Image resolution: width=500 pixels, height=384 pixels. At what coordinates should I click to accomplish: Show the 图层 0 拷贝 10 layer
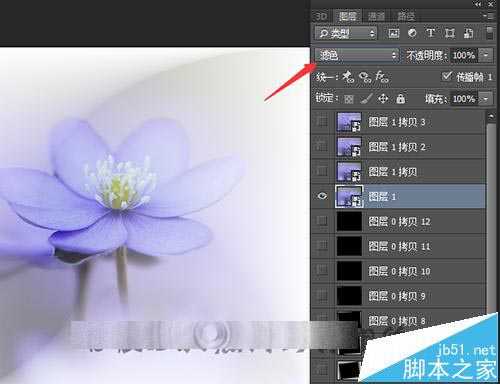click(322, 271)
